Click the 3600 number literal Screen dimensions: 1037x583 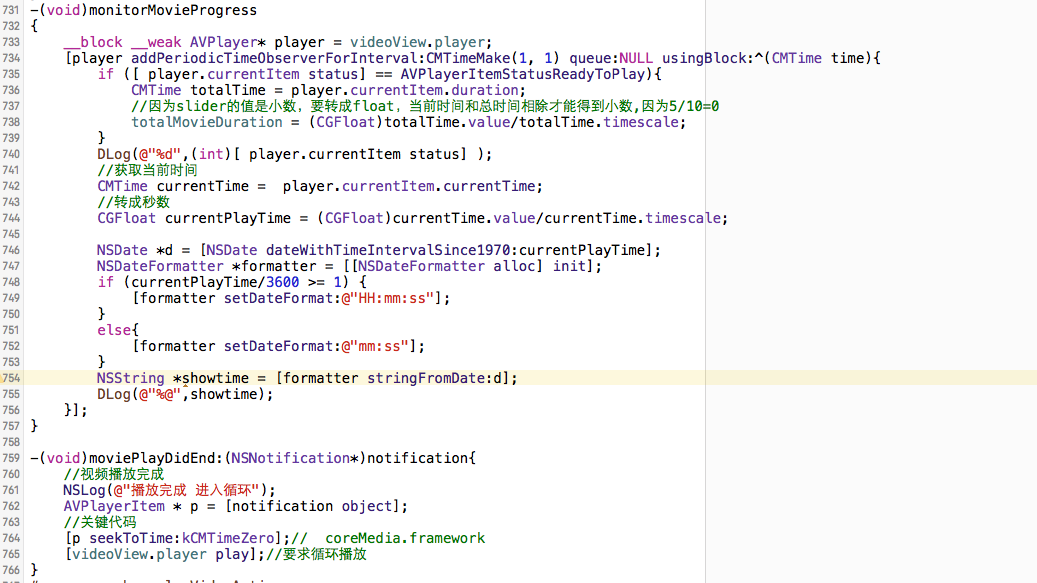282,282
